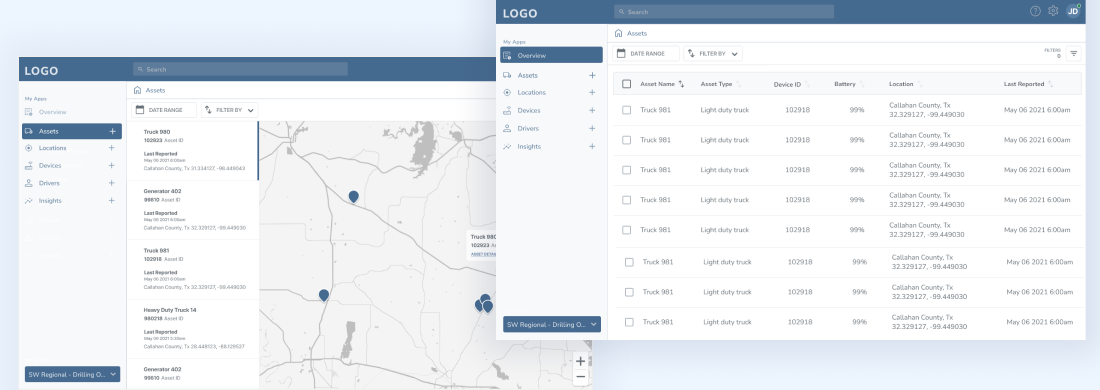Check the first Truck 981 row checkbox
This screenshot has width=1100, height=390.
tap(626, 110)
